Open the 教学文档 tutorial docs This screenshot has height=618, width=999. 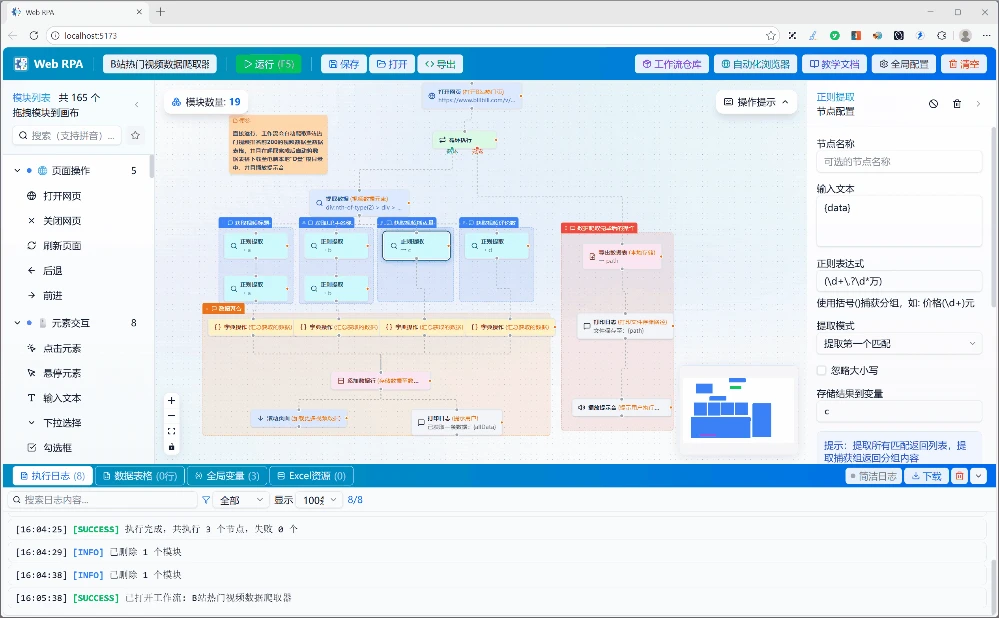tap(834, 64)
